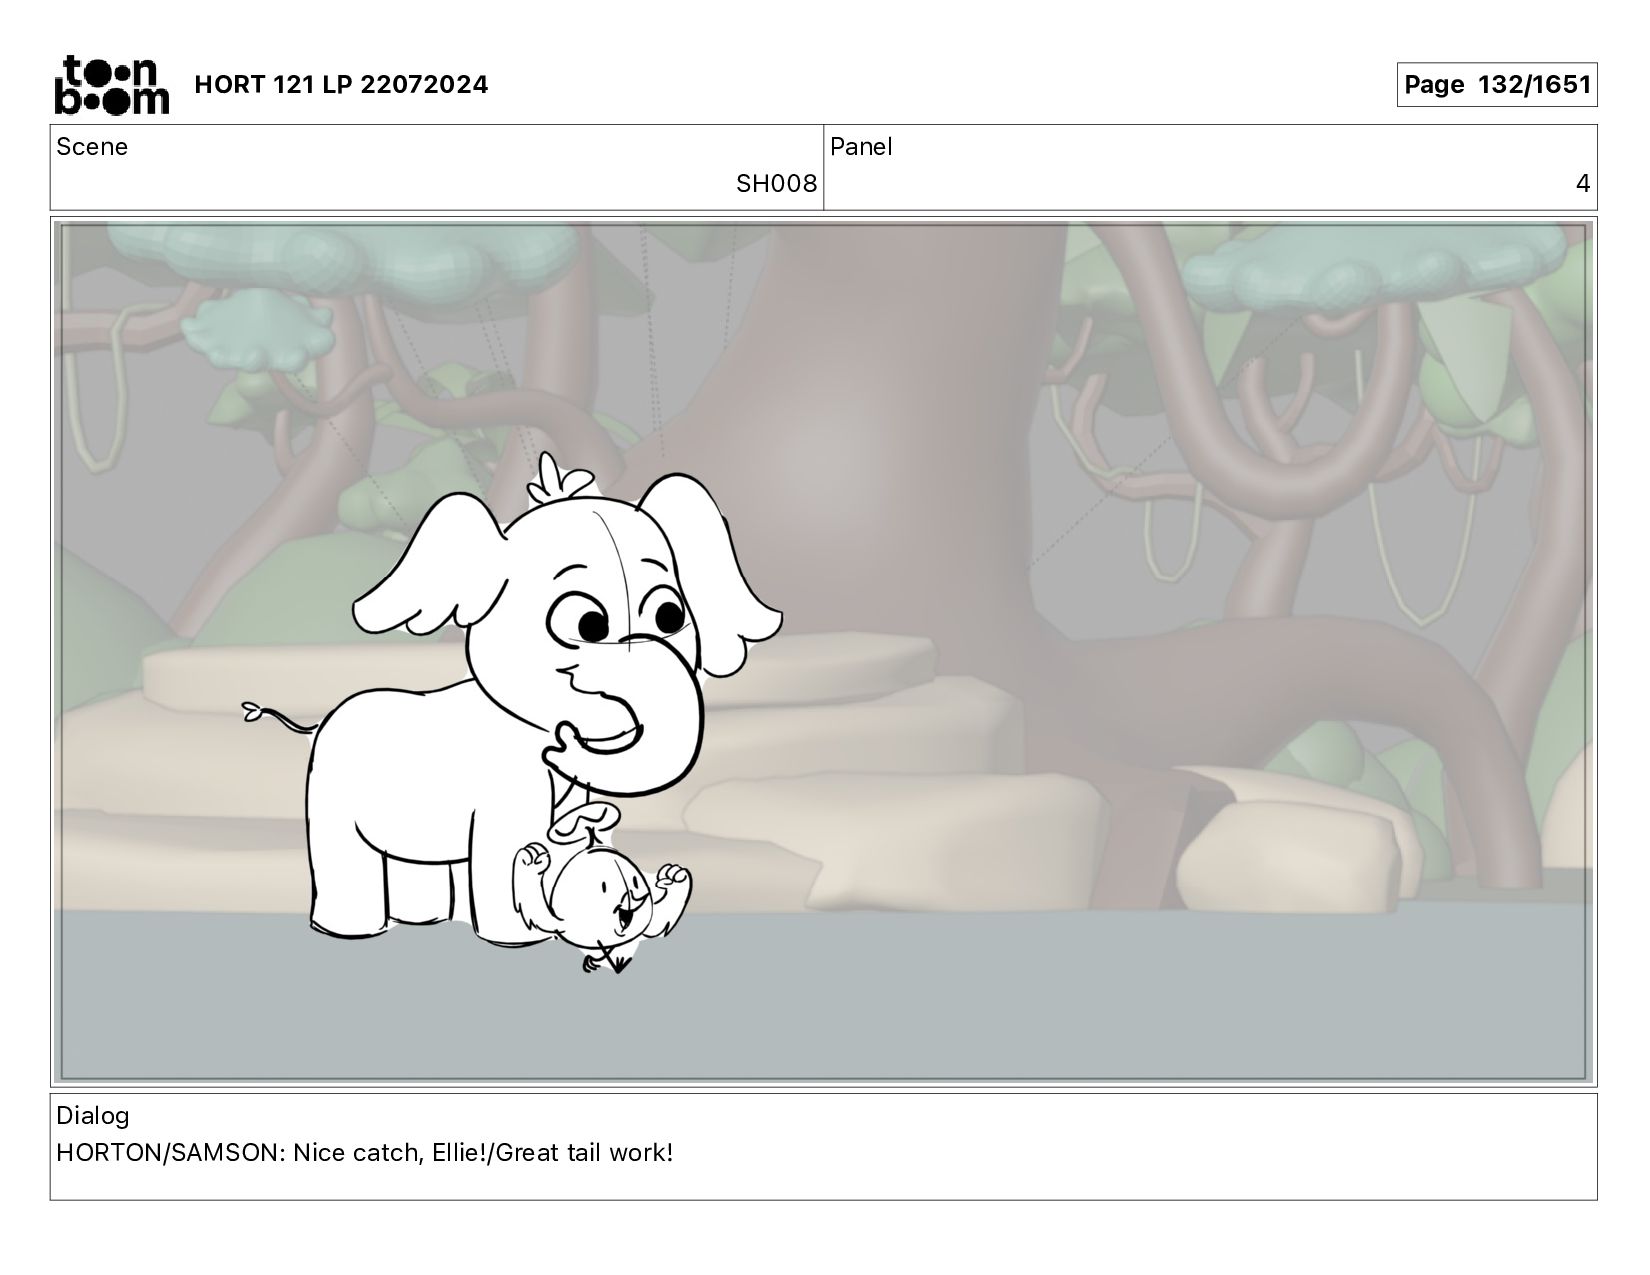Click the "Panel" label

861,147
